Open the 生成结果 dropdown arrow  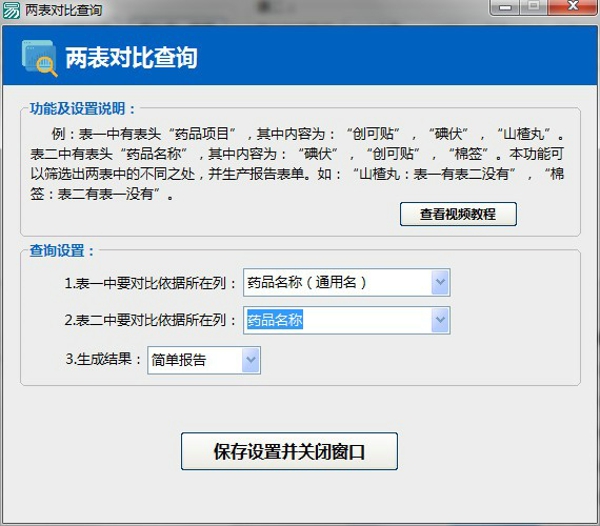point(250,360)
